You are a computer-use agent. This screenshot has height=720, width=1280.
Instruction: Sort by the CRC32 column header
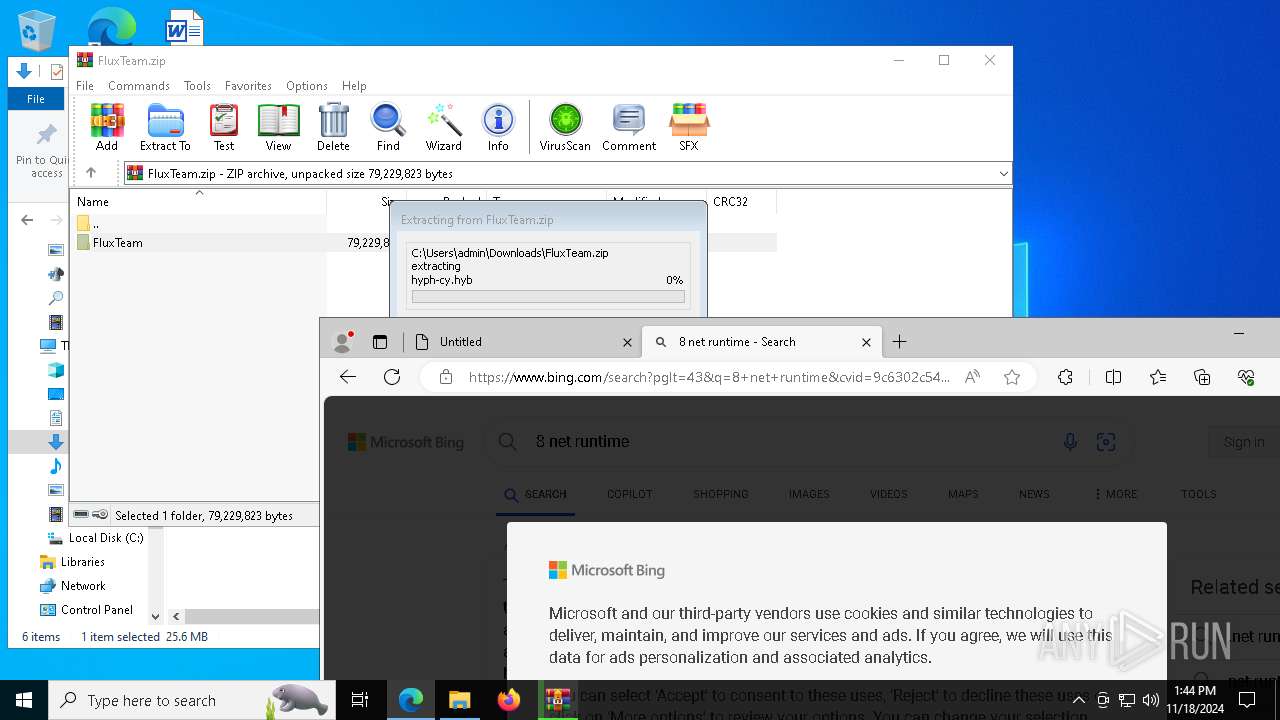741,201
